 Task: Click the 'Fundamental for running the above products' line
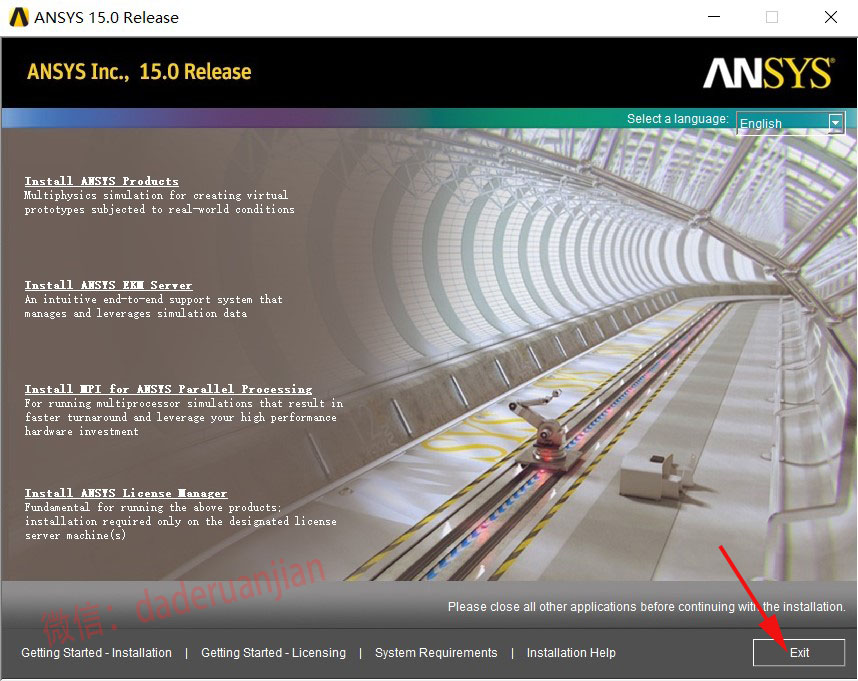click(153, 507)
